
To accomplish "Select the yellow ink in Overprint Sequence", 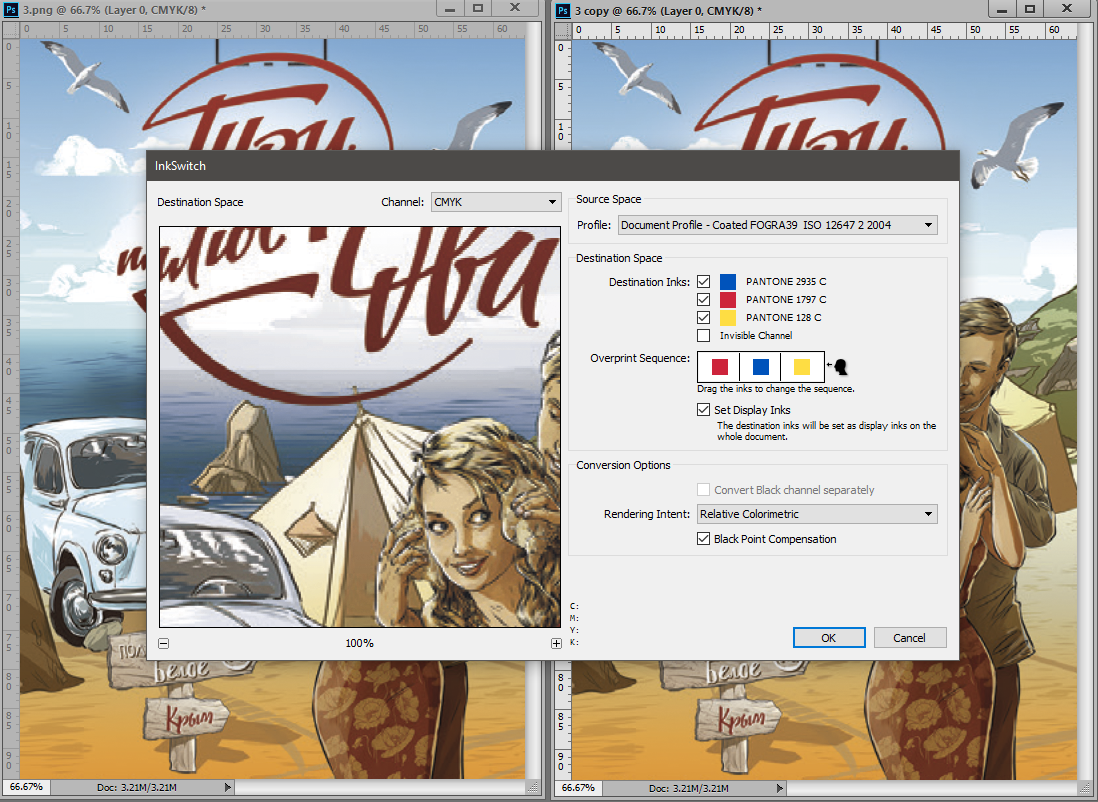I will [802, 366].
